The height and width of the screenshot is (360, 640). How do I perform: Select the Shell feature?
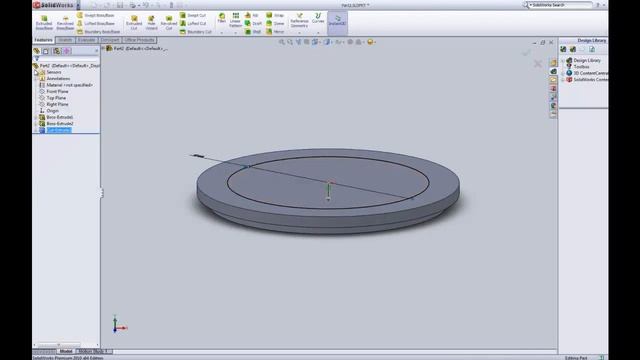[253, 31]
